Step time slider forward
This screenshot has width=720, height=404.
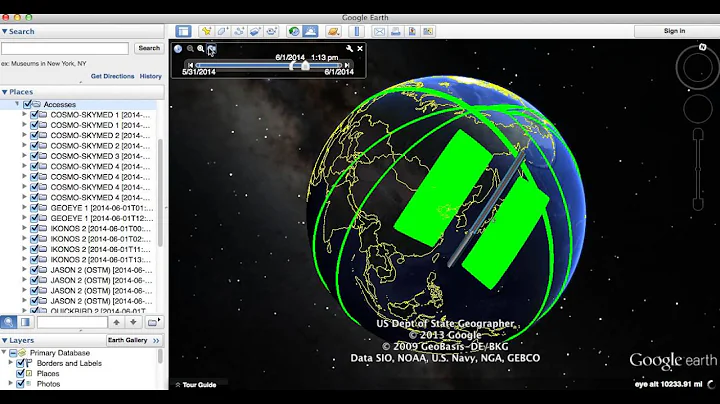click(347, 66)
